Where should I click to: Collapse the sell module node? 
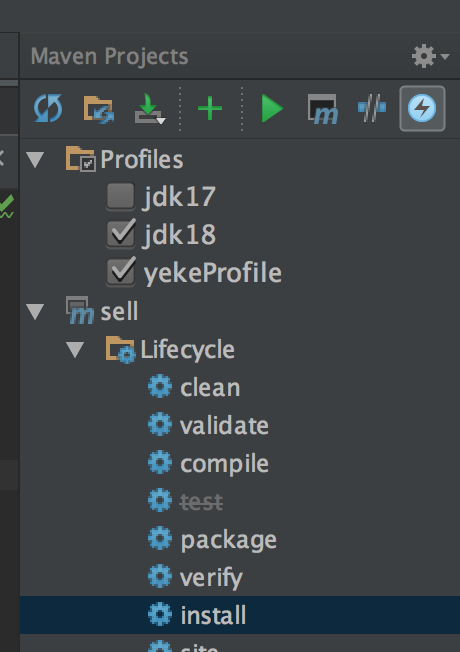[x=35, y=312]
